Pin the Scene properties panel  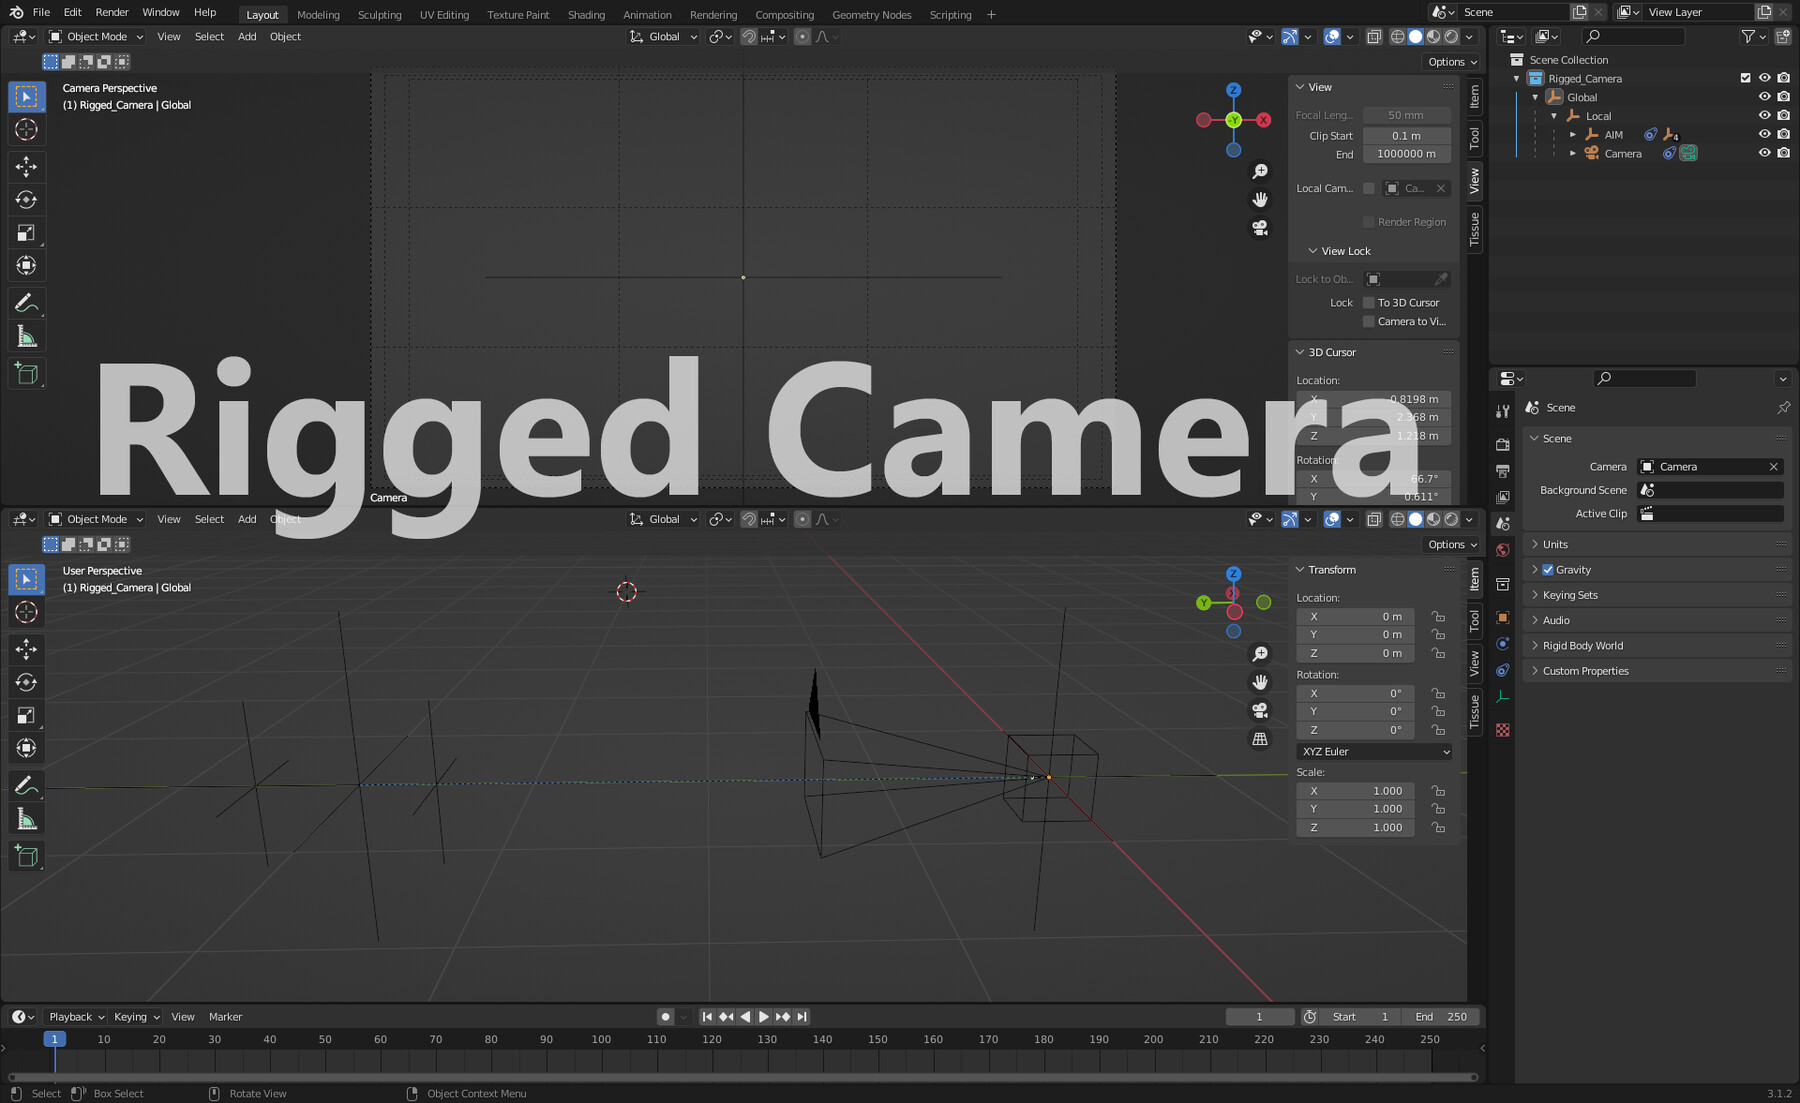(x=1783, y=407)
